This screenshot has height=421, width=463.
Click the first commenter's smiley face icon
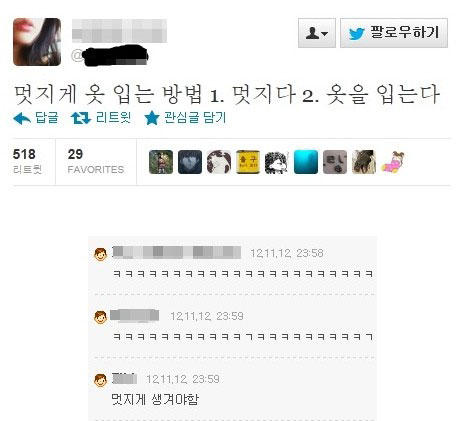point(100,254)
